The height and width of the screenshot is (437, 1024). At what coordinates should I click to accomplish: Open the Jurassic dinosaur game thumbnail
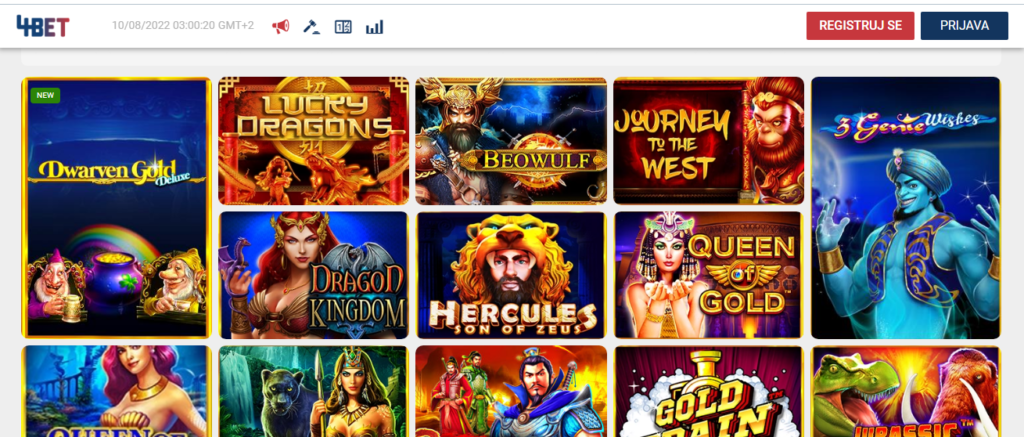click(x=906, y=391)
